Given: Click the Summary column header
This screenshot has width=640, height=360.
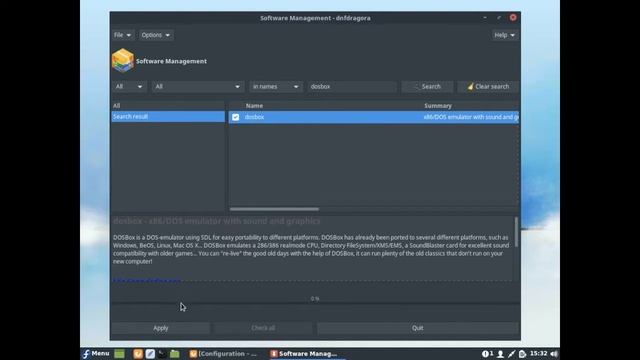Looking at the screenshot, I should pyautogui.click(x=438, y=106).
